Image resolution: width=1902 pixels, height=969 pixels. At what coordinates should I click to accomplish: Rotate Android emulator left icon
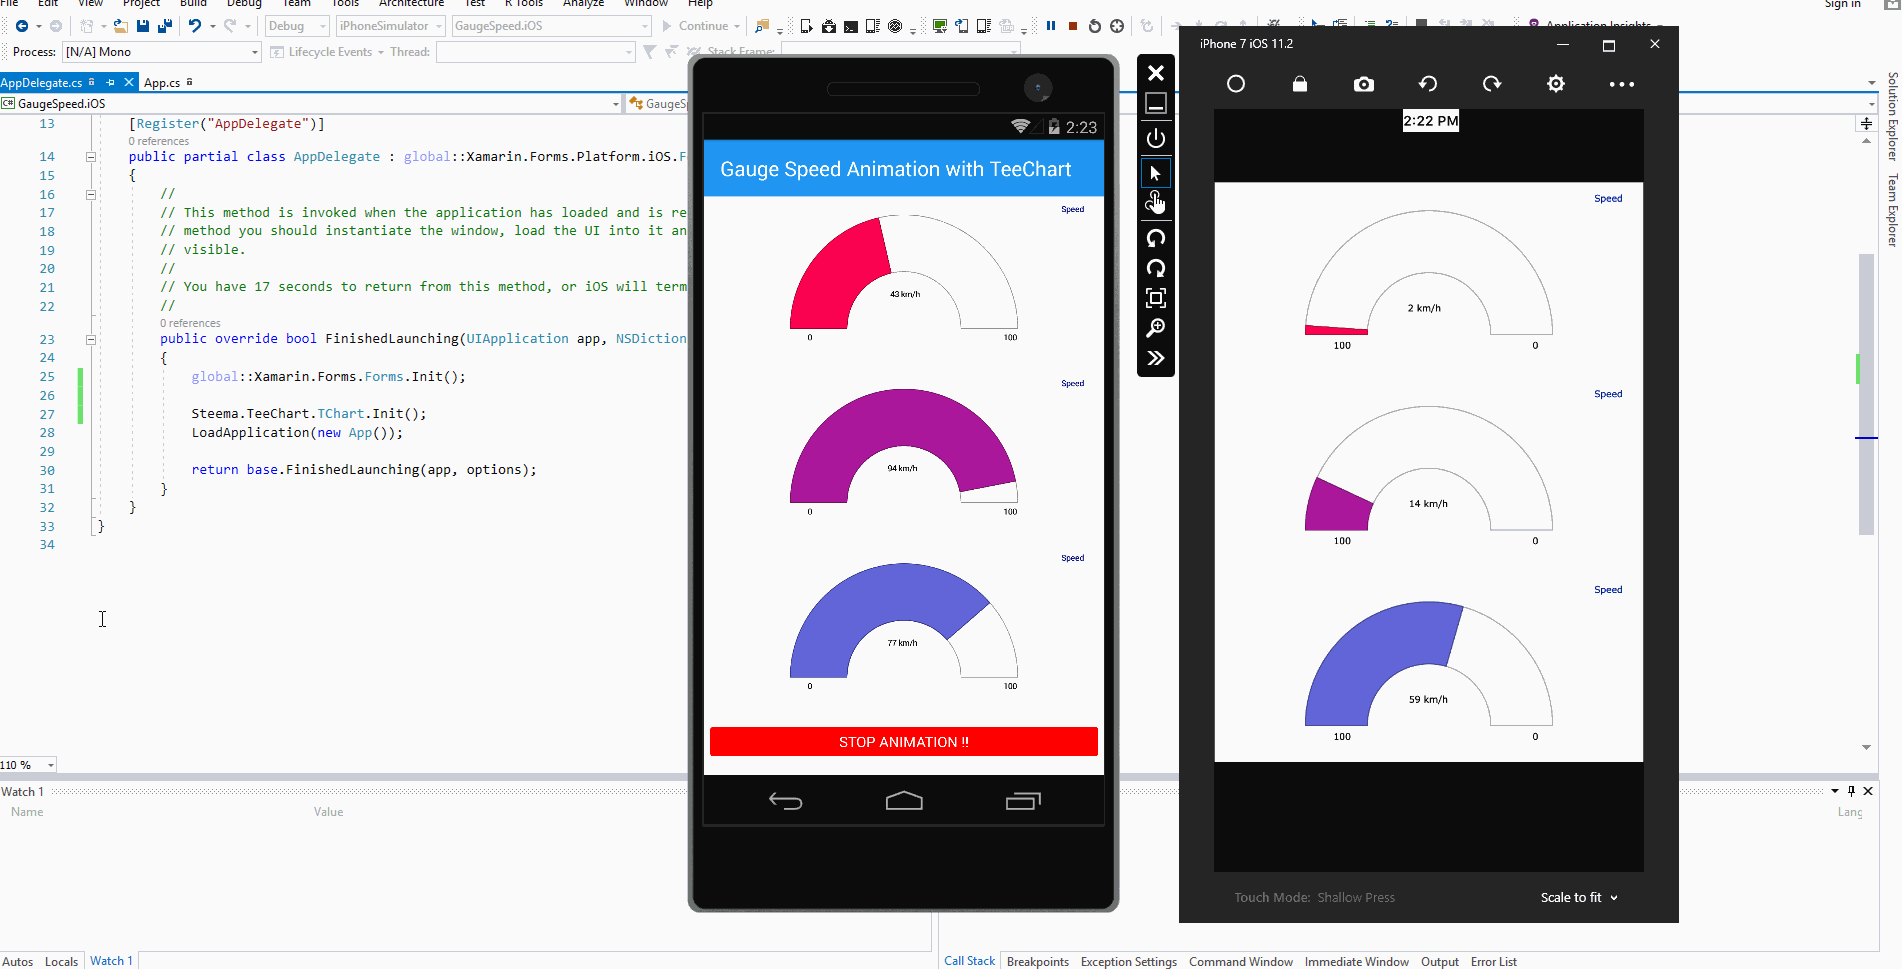1156,238
